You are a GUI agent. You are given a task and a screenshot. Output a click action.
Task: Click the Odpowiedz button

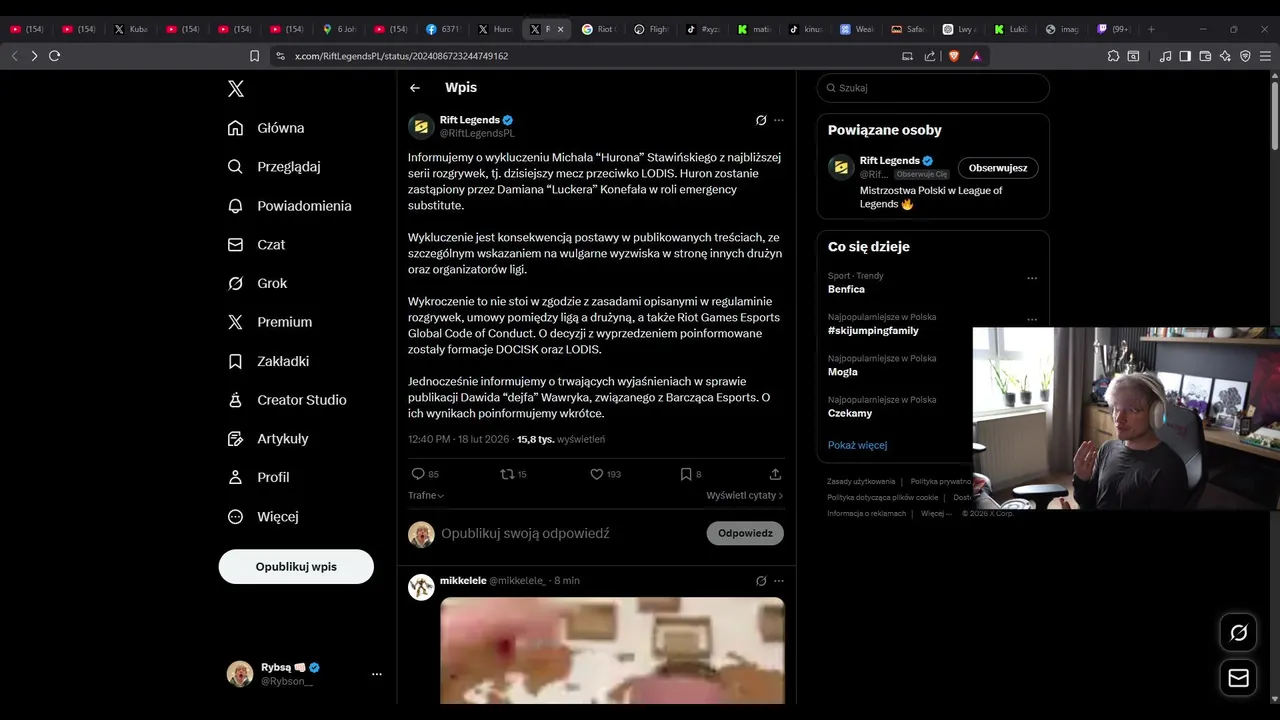coord(745,534)
